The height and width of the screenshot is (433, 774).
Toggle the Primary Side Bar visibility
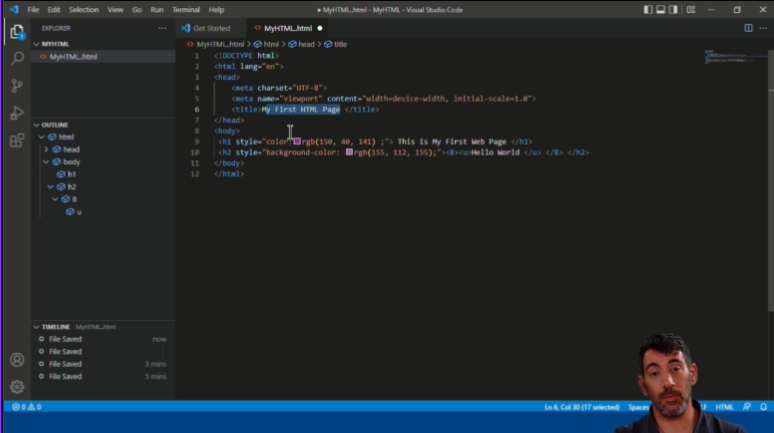point(650,9)
